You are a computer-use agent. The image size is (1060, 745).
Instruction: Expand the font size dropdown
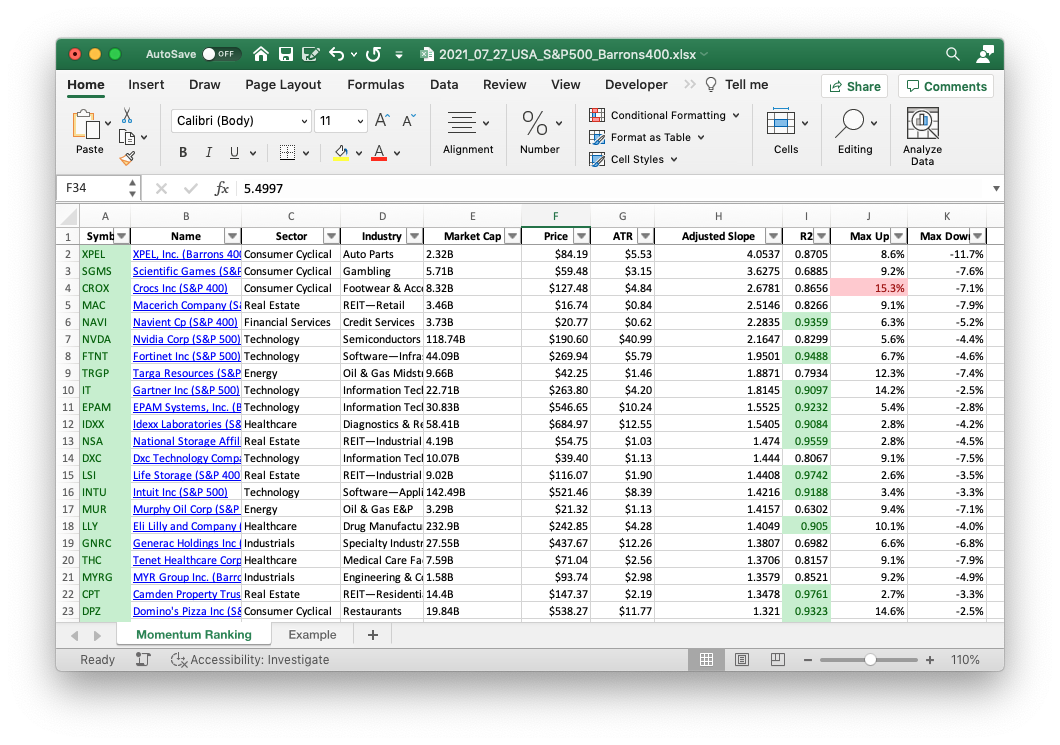click(x=363, y=121)
